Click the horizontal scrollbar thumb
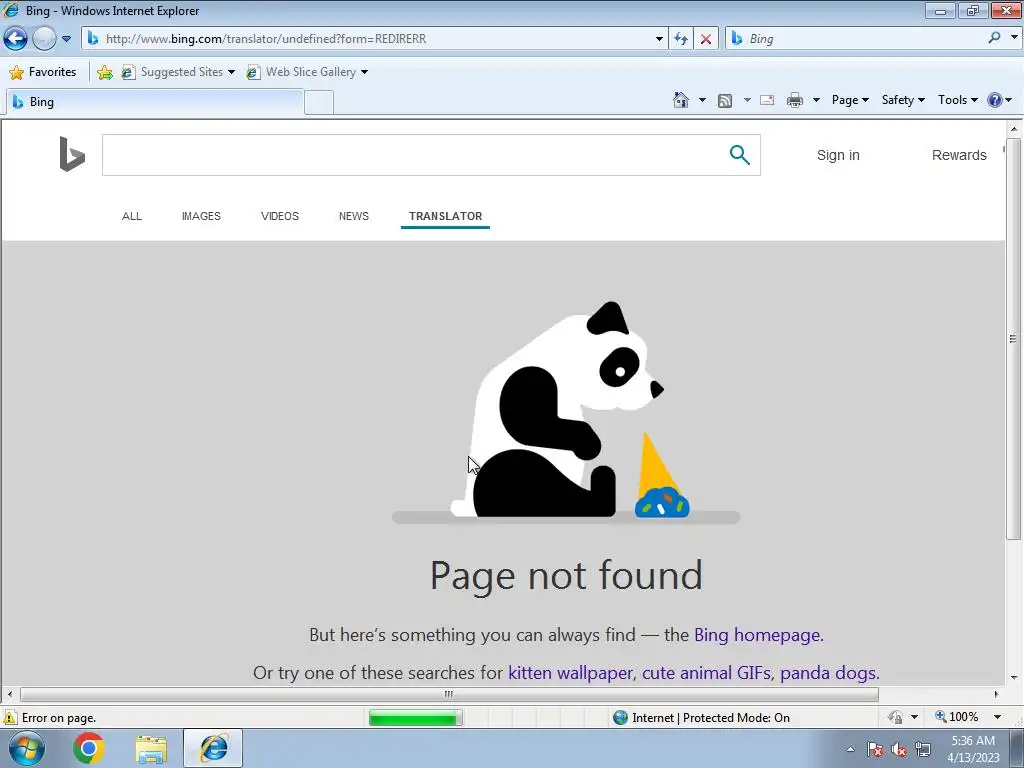Viewport: 1024px width, 768px height. (x=449, y=694)
